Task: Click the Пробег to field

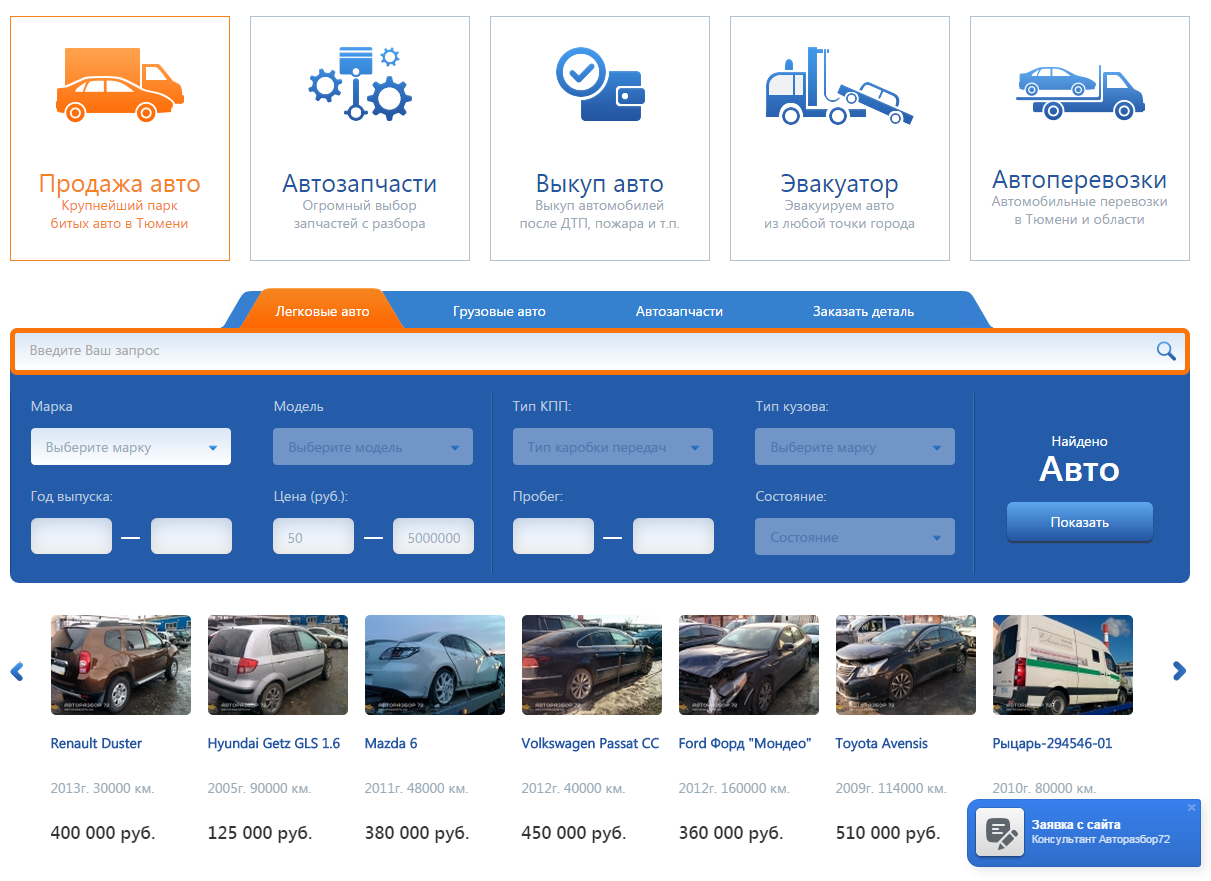Action: click(673, 536)
